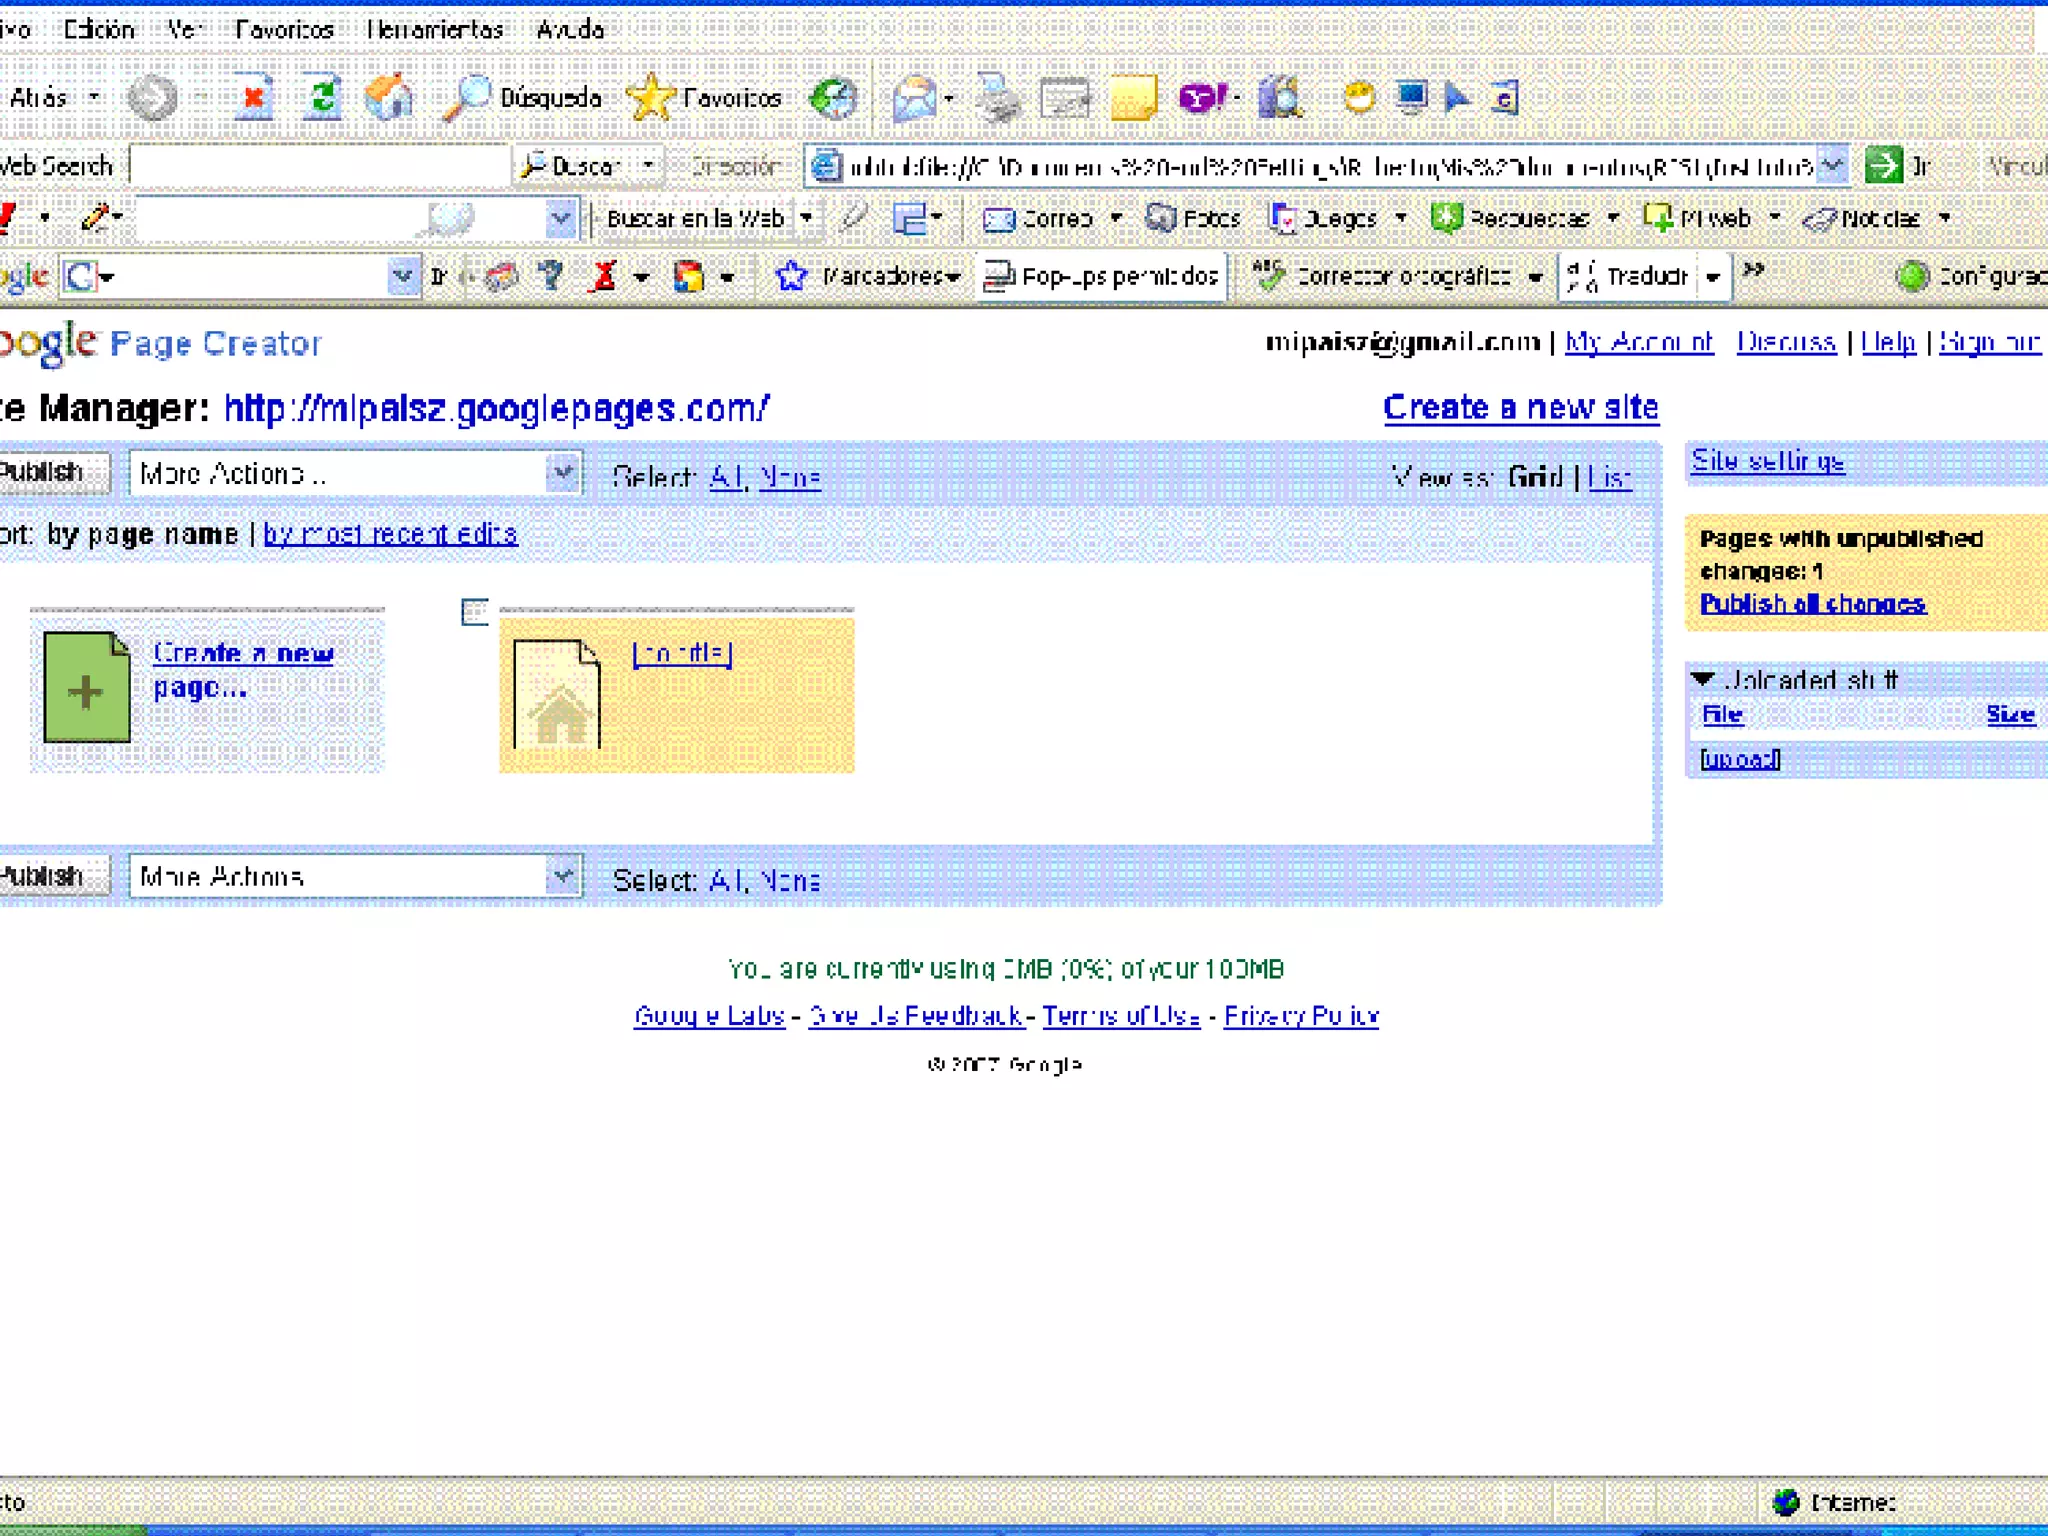The image size is (2048, 1536).
Task: Click the Home house toolbar icon
Action: tap(388, 98)
